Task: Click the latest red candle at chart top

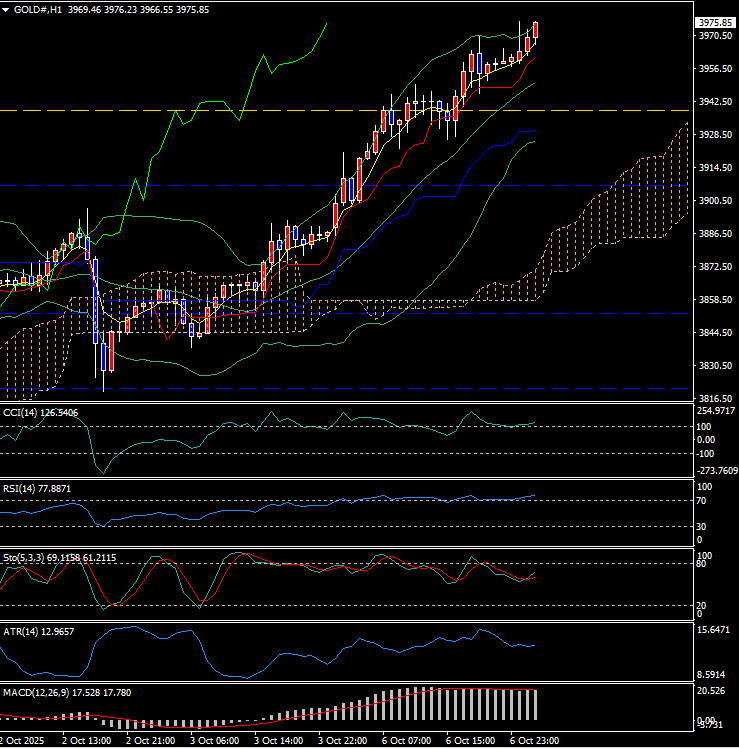Action: tap(536, 31)
